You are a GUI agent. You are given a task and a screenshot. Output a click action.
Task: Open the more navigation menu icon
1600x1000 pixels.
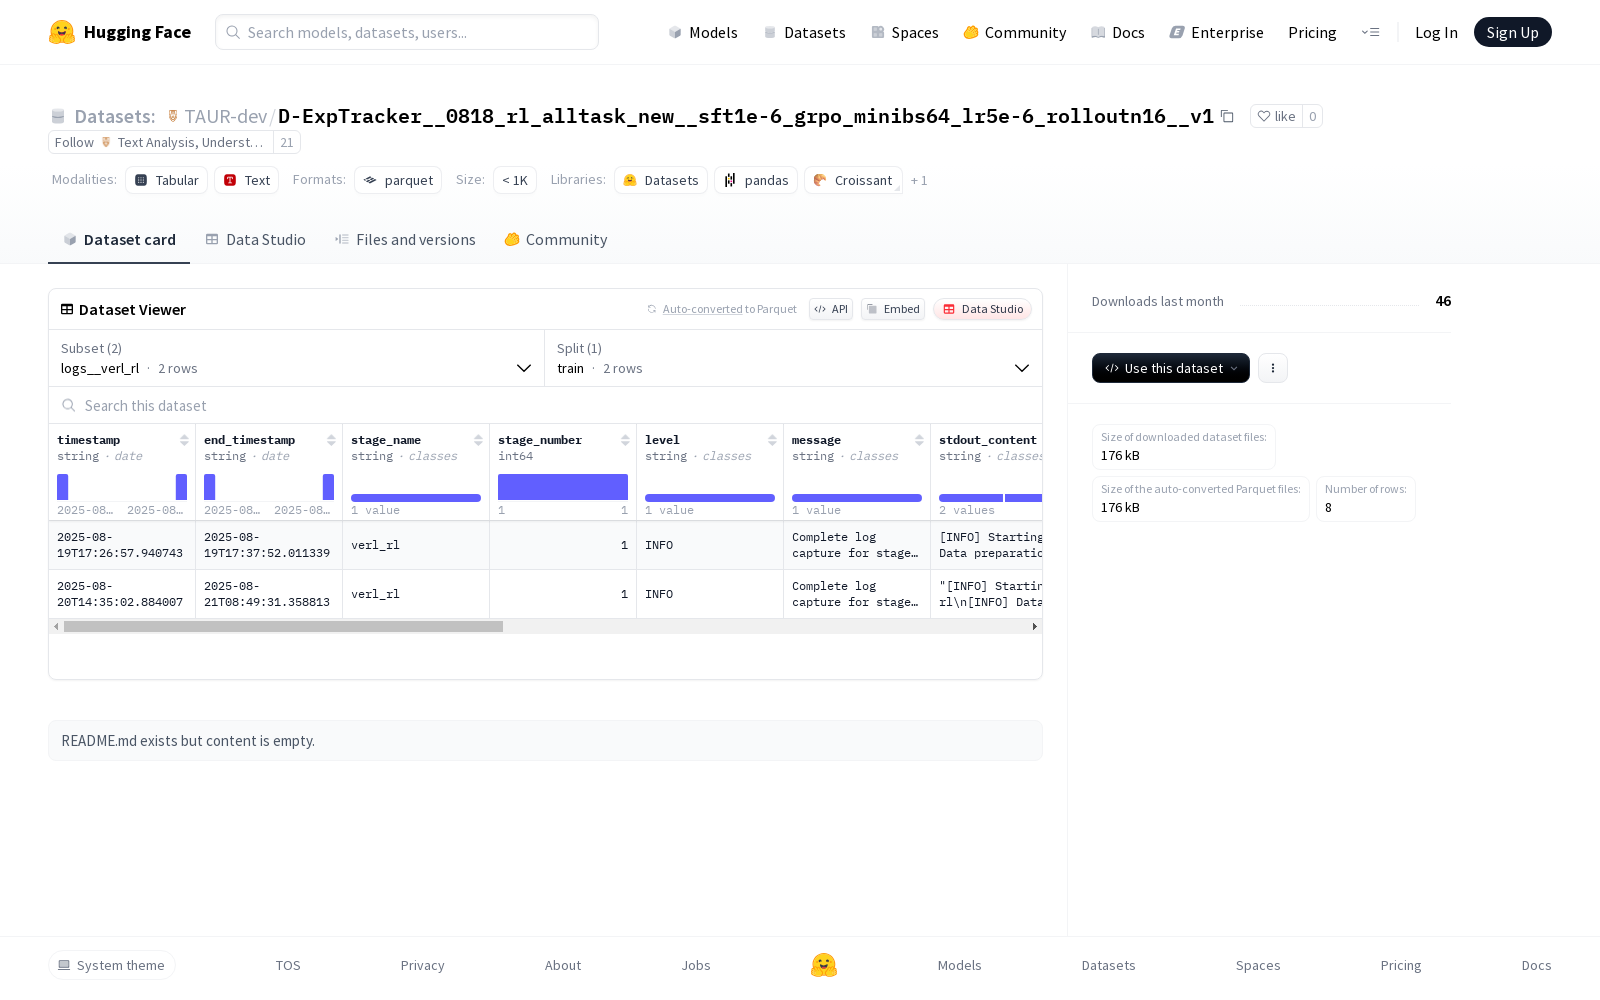tap(1370, 32)
